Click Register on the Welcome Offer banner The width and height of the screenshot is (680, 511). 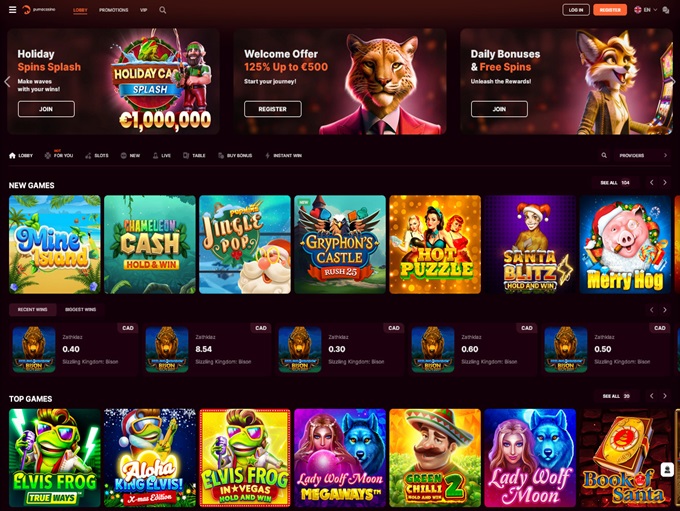(273, 109)
